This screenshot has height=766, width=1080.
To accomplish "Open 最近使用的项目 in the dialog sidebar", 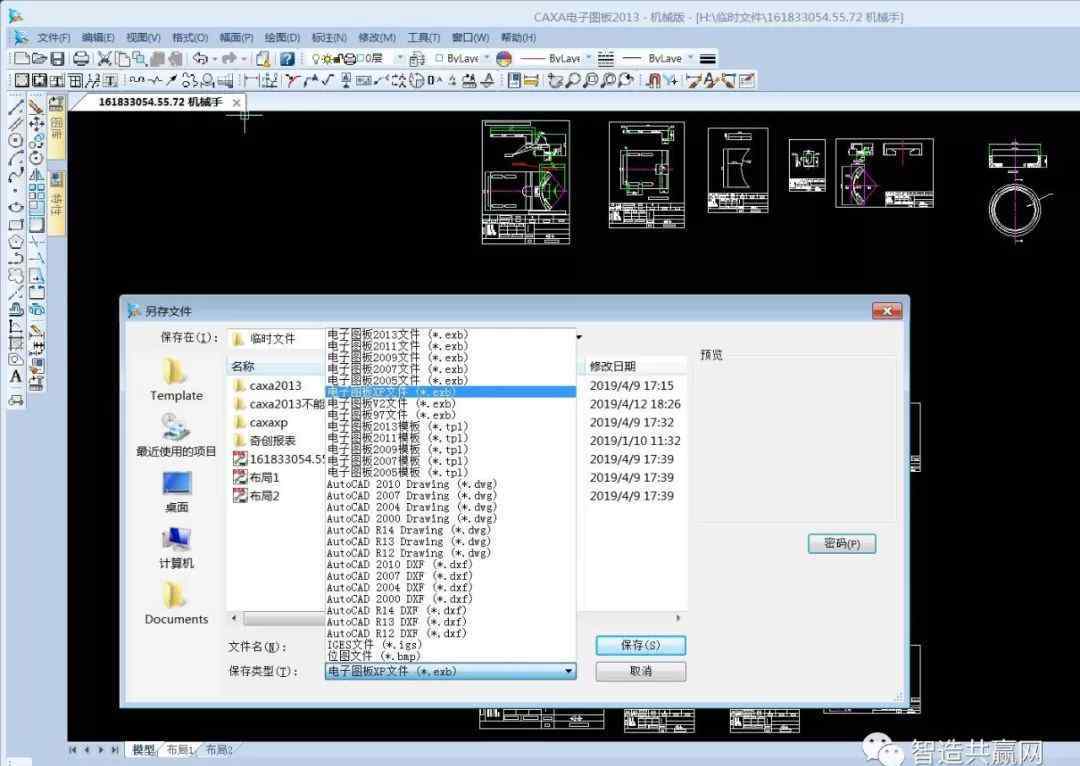I will pyautogui.click(x=176, y=435).
